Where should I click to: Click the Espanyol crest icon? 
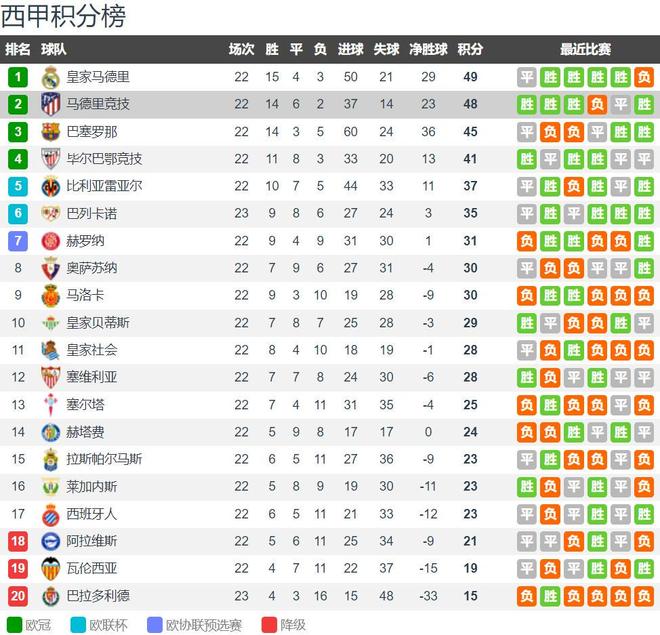pos(50,514)
